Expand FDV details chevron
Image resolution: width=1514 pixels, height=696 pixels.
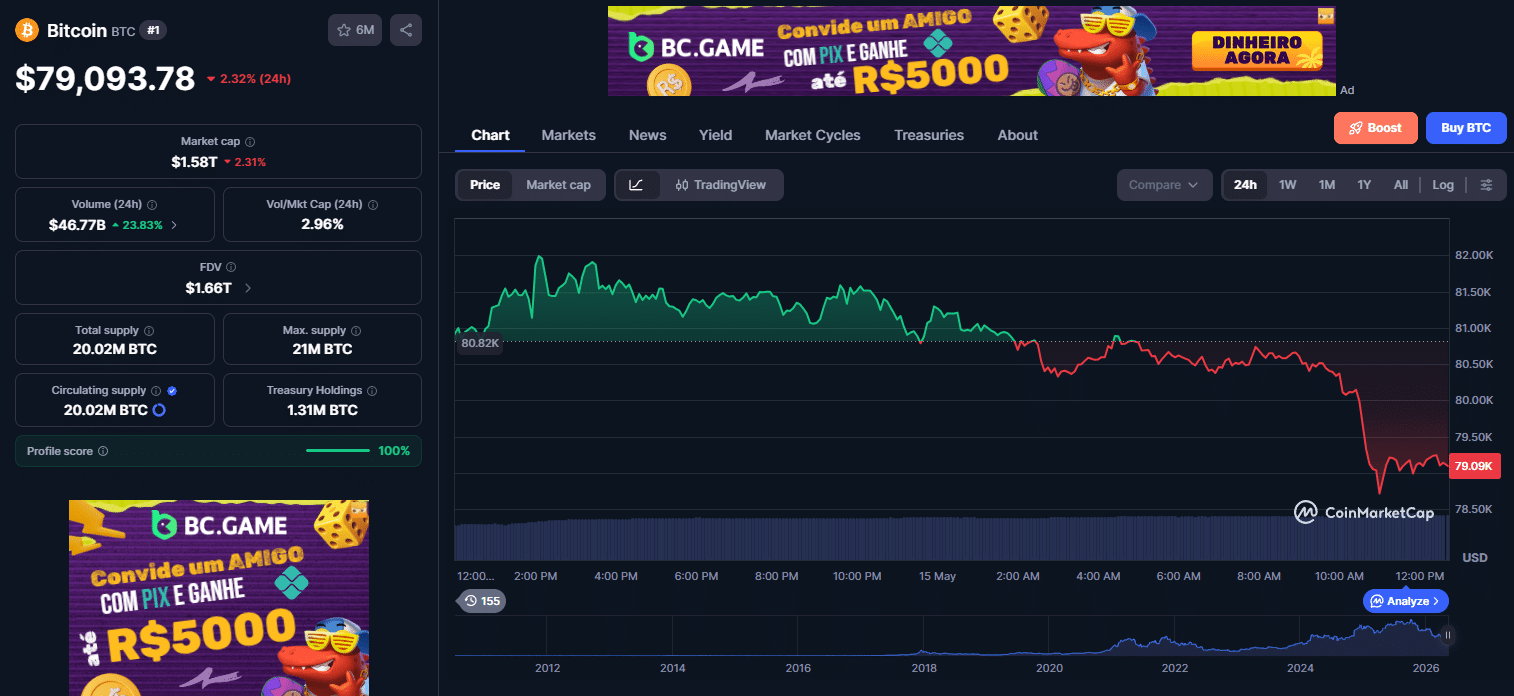coord(248,288)
